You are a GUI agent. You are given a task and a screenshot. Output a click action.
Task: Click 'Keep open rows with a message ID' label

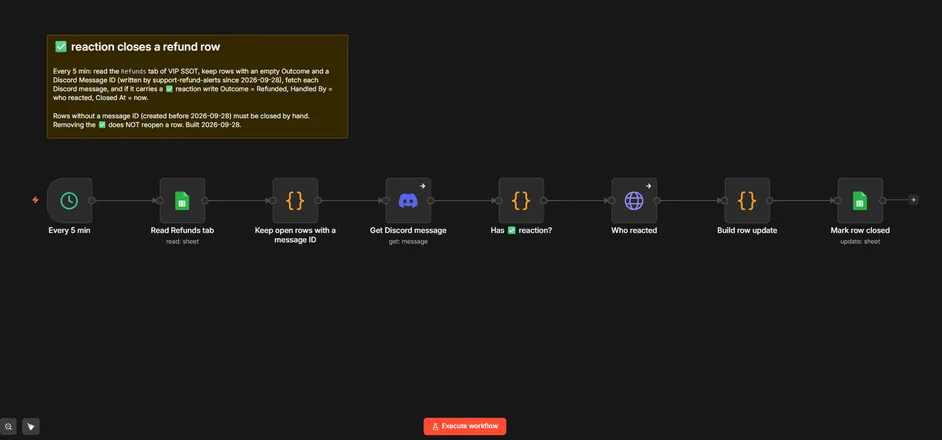tap(295, 235)
